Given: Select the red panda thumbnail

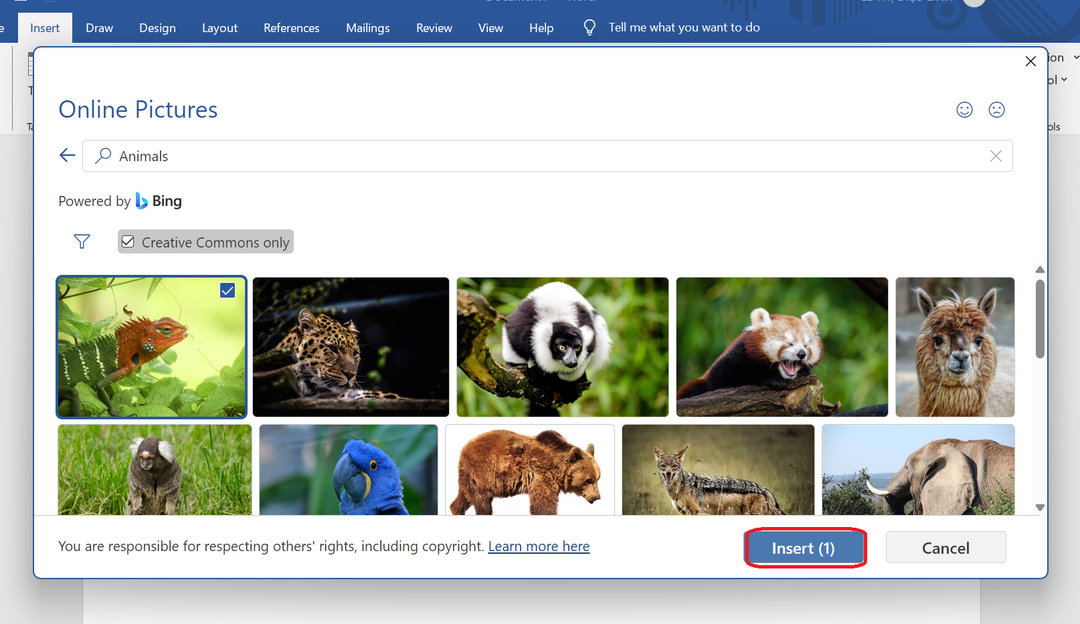Looking at the screenshot, I should (781, 346).
